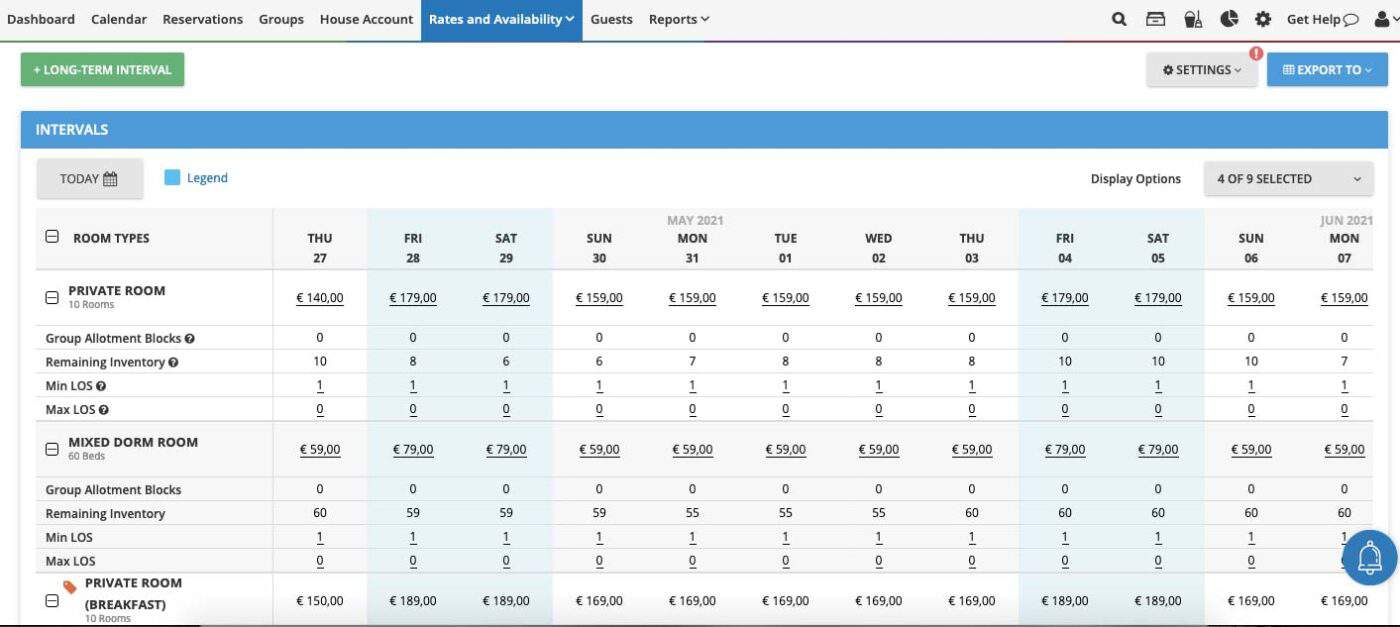
Task: Click the cash drawer icon in the top bar
Action: tap(1156, 18)
